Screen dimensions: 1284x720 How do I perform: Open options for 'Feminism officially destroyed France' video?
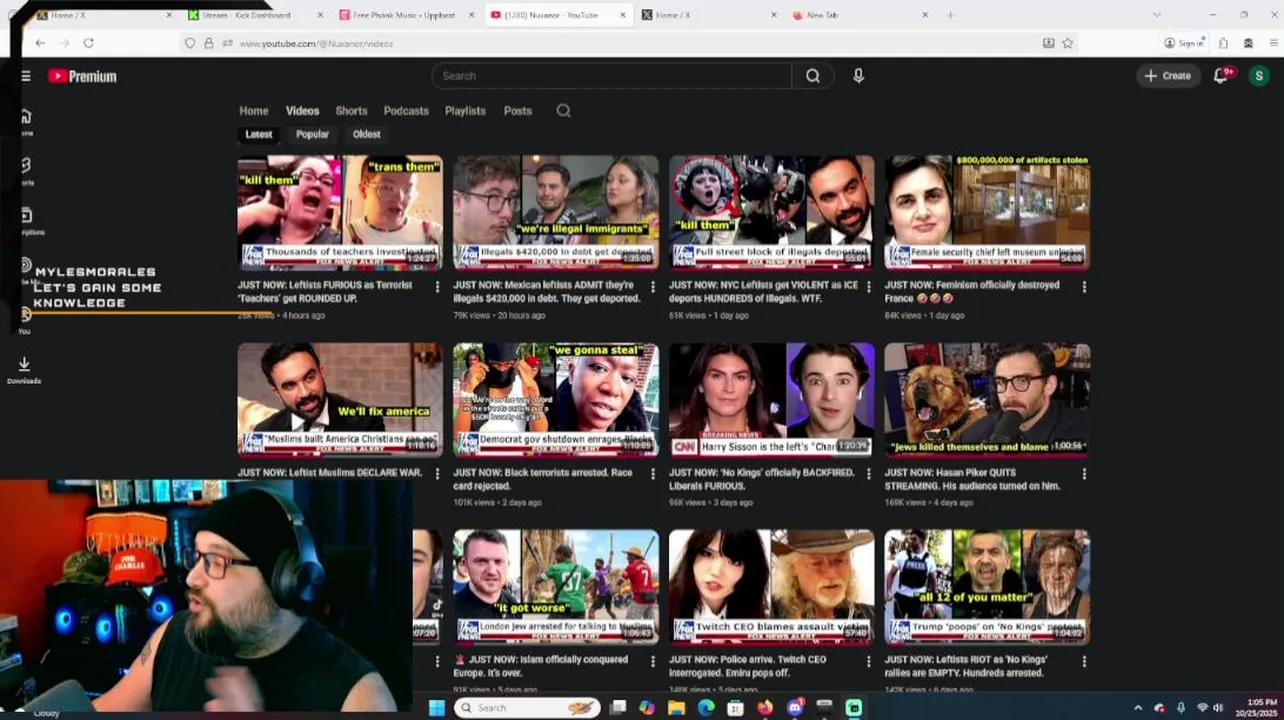tap(1084, 287)
